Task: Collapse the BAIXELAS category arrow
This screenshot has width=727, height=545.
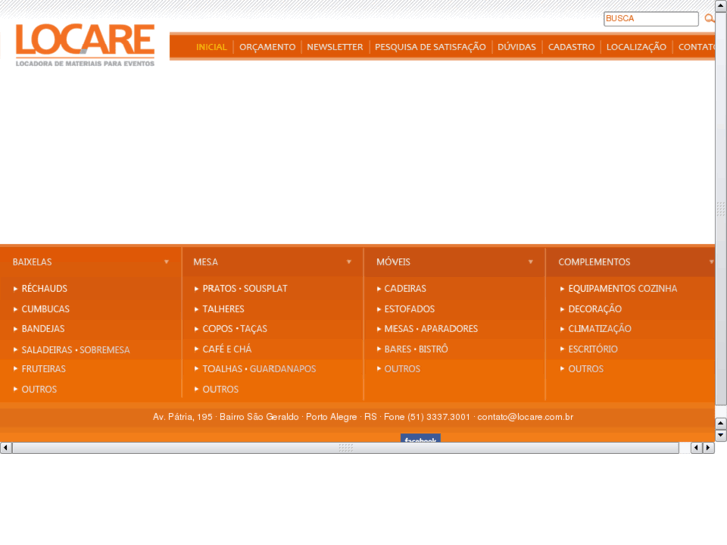Action: [166, 262]
